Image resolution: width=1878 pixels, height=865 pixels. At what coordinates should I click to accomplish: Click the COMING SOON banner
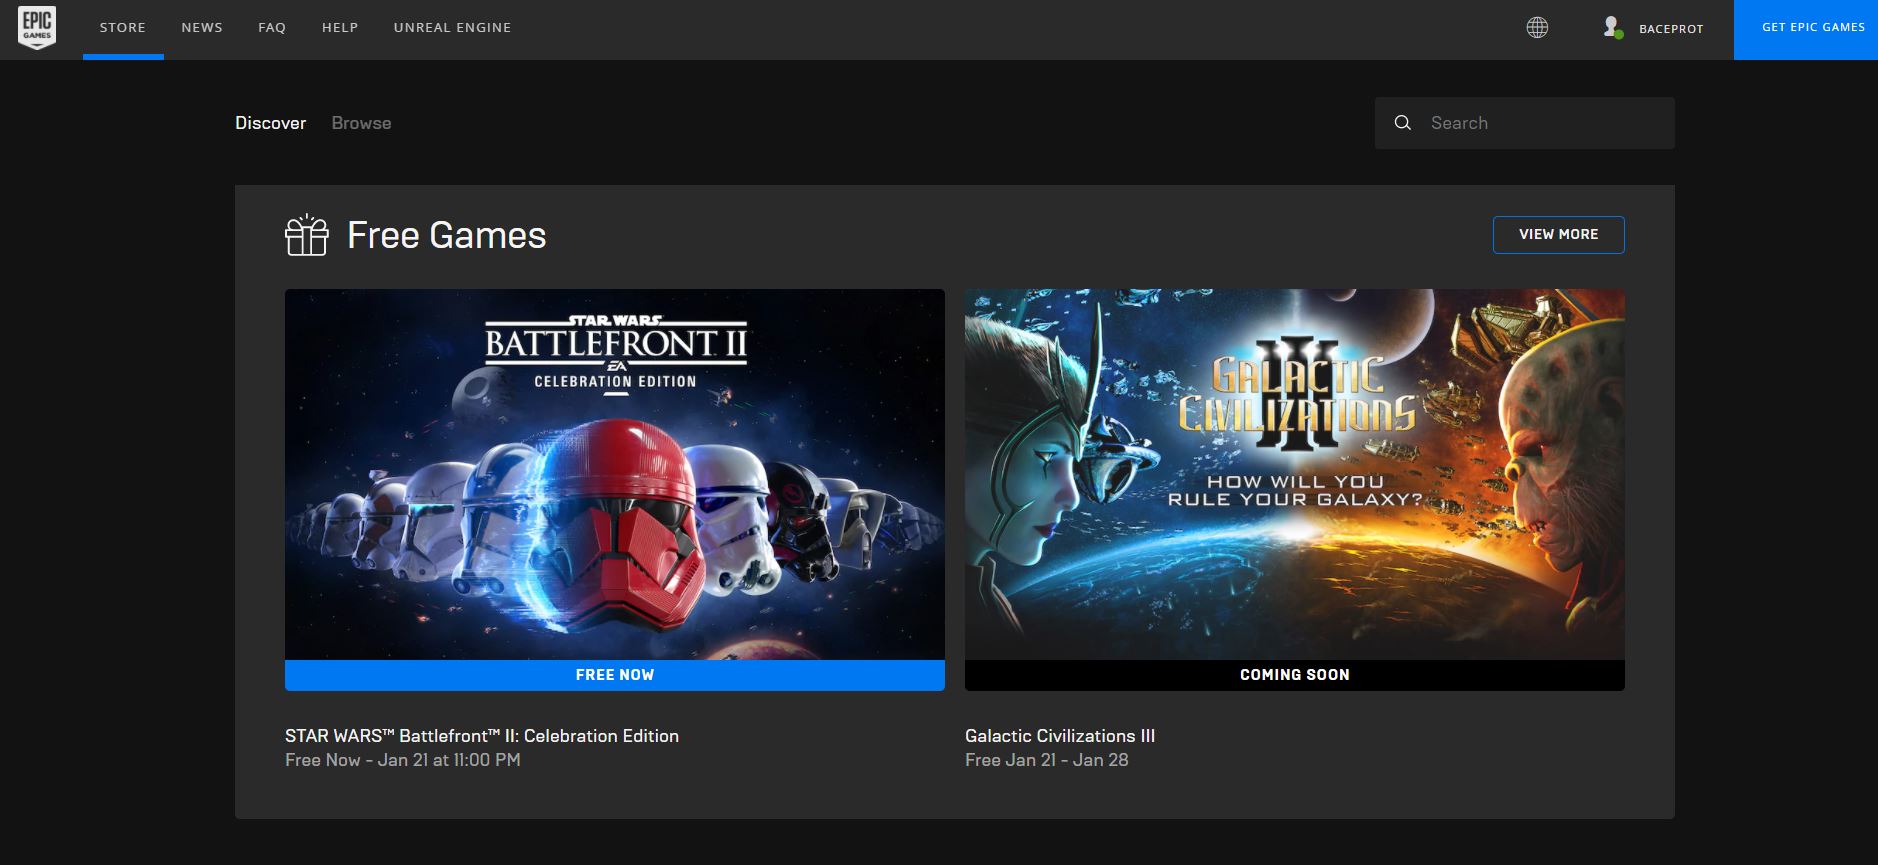pos(1295,675)
